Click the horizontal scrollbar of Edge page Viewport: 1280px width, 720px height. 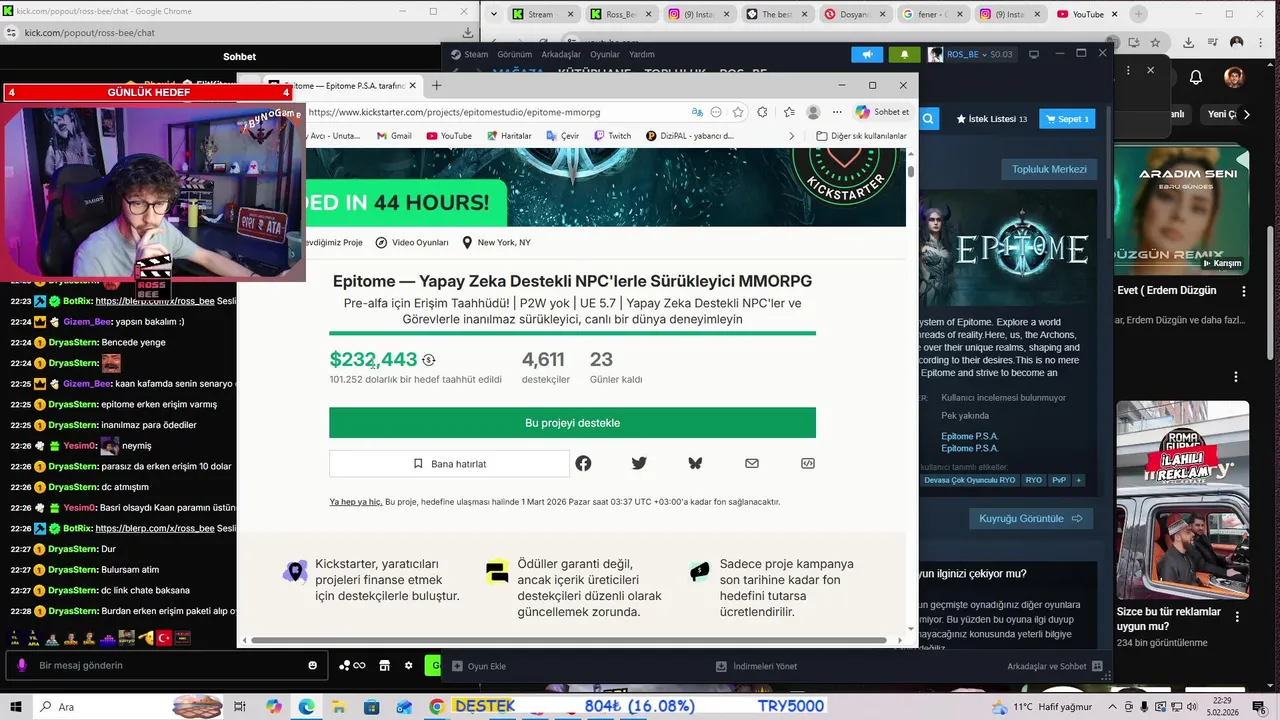point(568,640)
